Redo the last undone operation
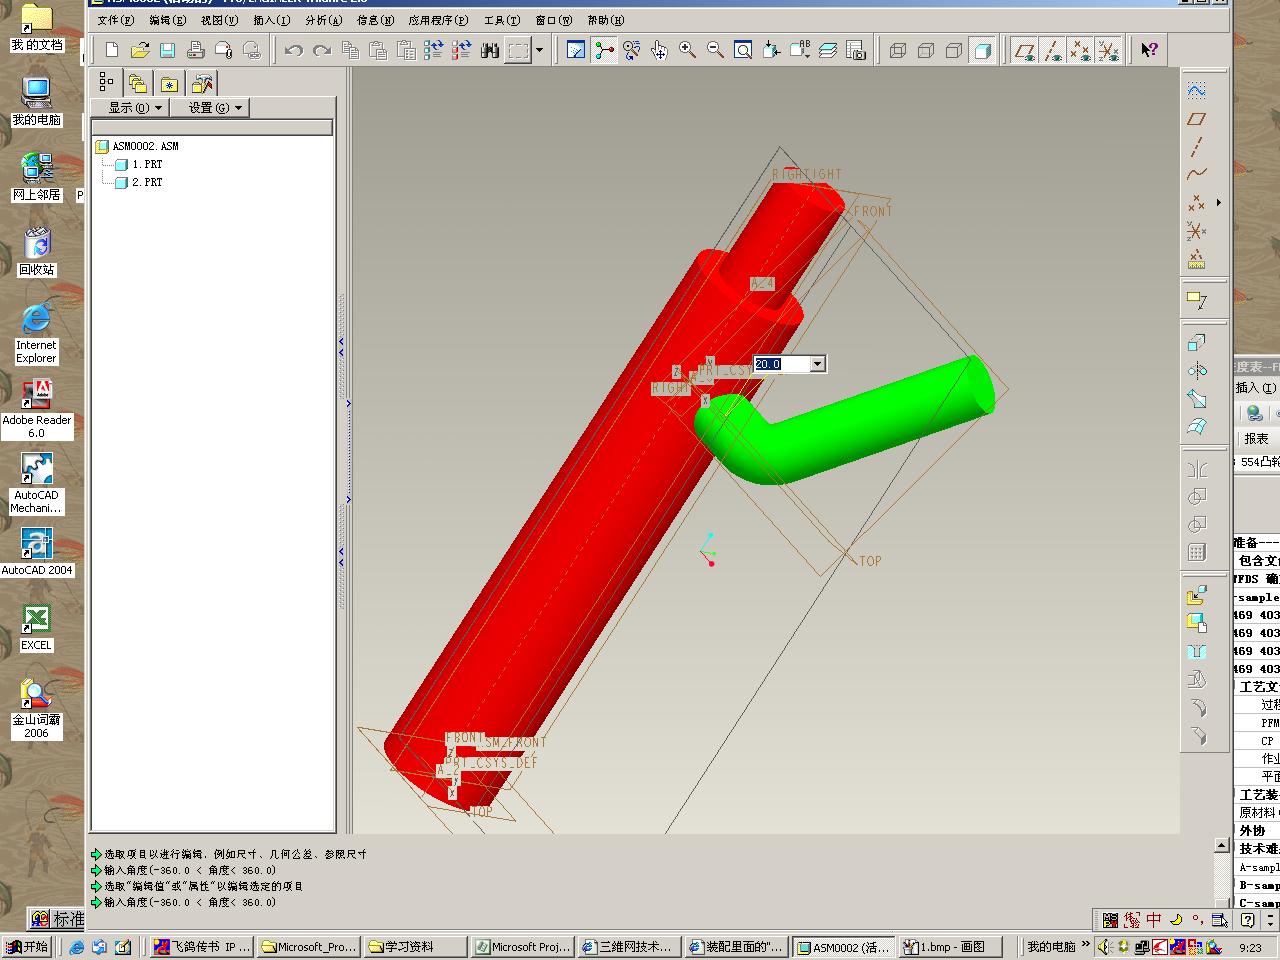The width and height of the screenshot is (1280, 960). (322, 50)
